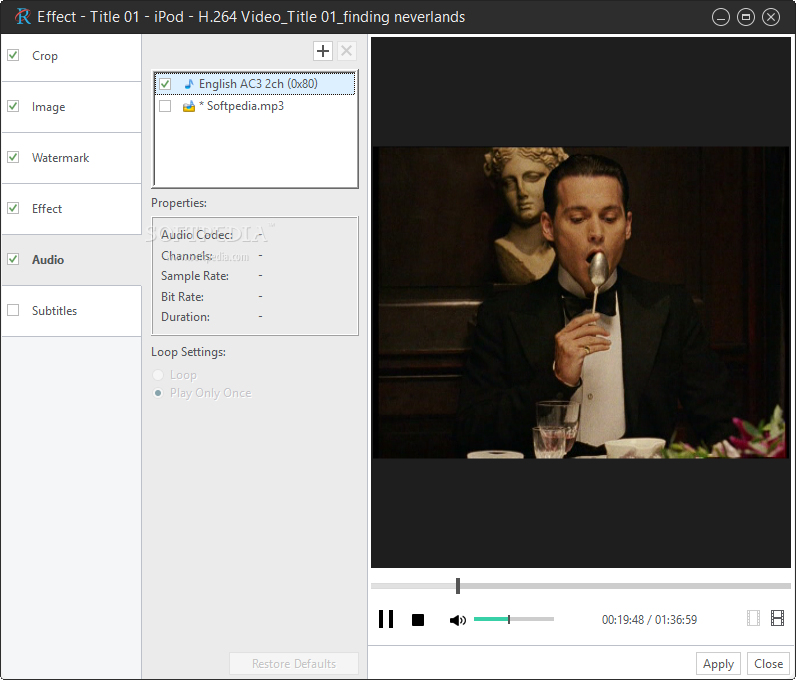Click the Channels property label
Viewport: 796px width, 680px height.
[x=187, y=255]
